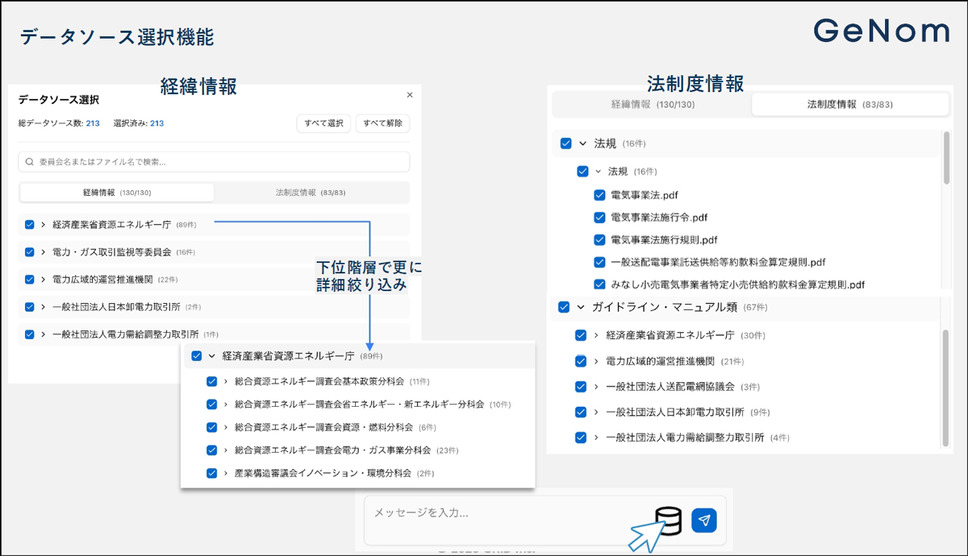Viewport: 968px width, 556px height.
Task: Toggle 電力・ガス取引監視等委員会 checkbox
Action: click(30, 252)
